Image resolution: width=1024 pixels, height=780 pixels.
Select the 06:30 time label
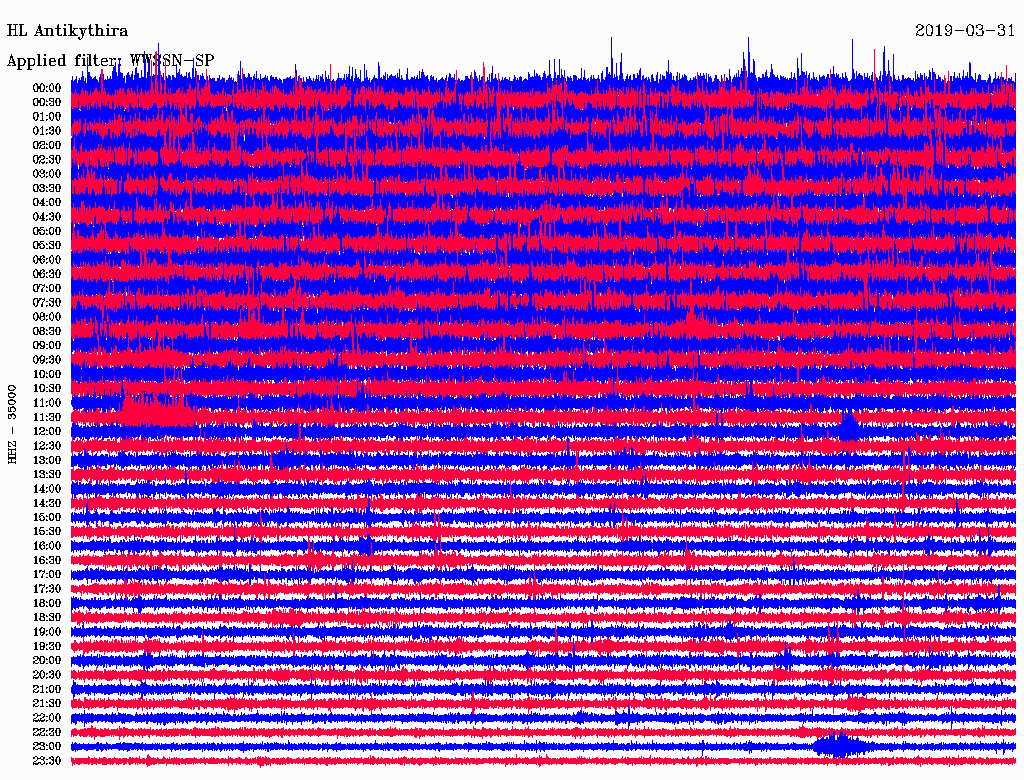[47, 274]
